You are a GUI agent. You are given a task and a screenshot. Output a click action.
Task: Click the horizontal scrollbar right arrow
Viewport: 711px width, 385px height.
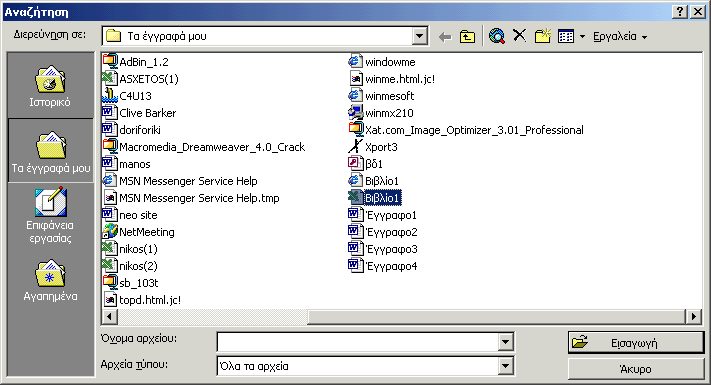point(693,317)
